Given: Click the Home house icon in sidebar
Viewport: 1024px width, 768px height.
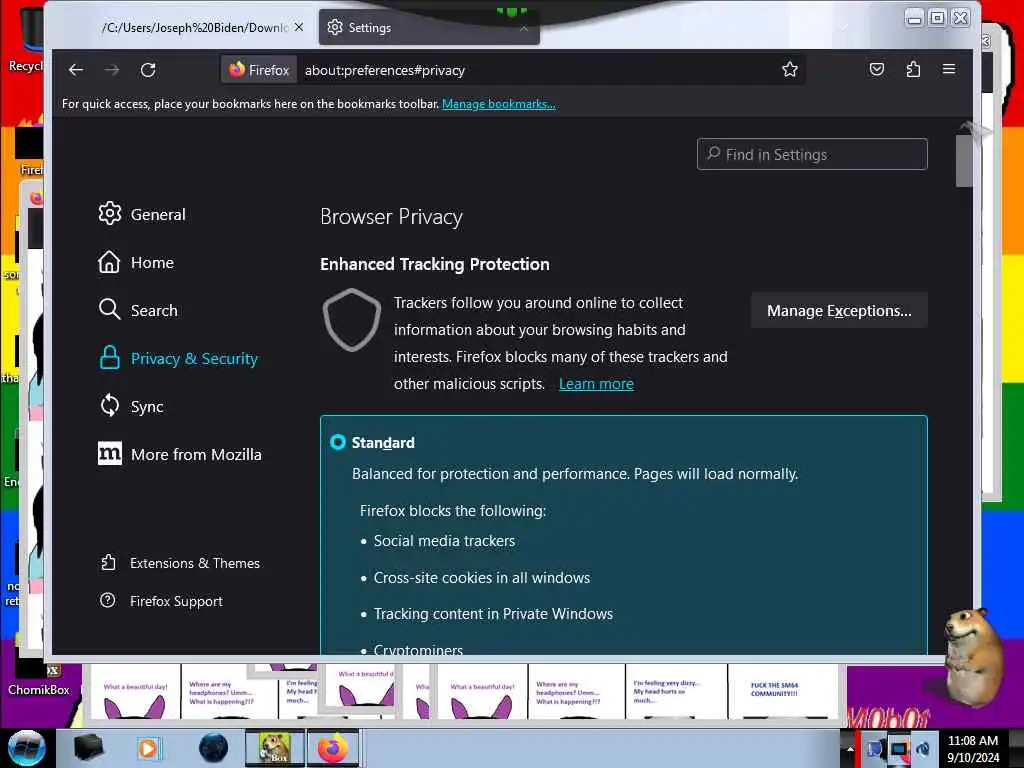Looking at the screenshot, I should point(109,262).
